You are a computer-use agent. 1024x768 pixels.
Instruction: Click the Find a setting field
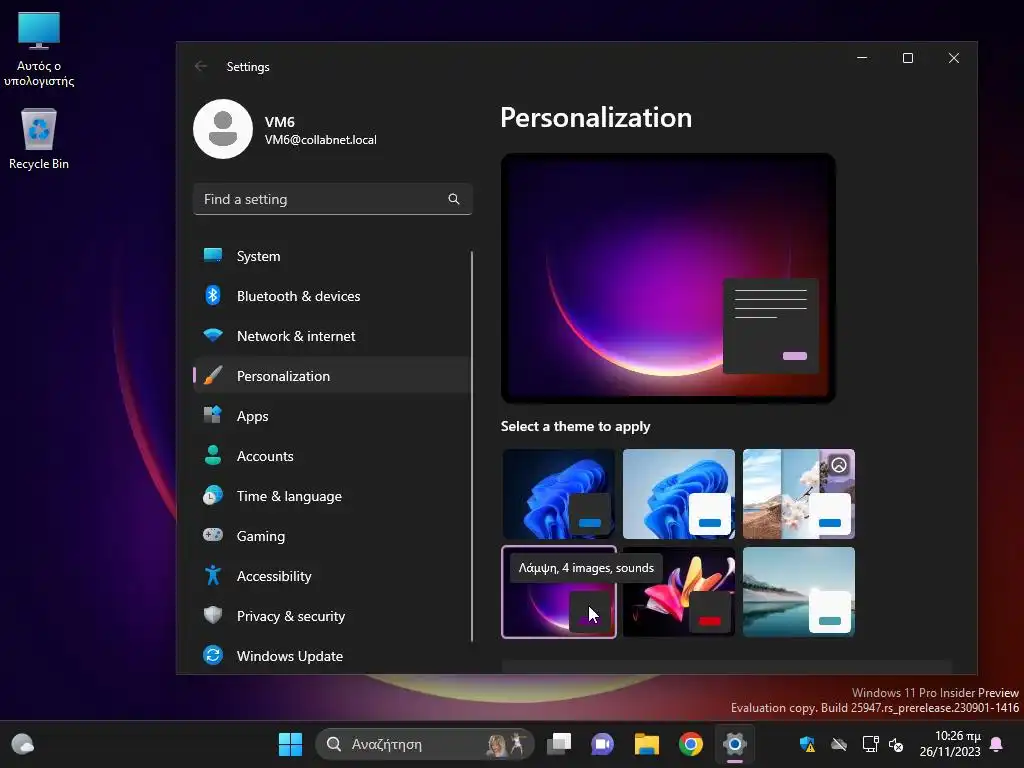pyautogui.click(x=332, y=199)
